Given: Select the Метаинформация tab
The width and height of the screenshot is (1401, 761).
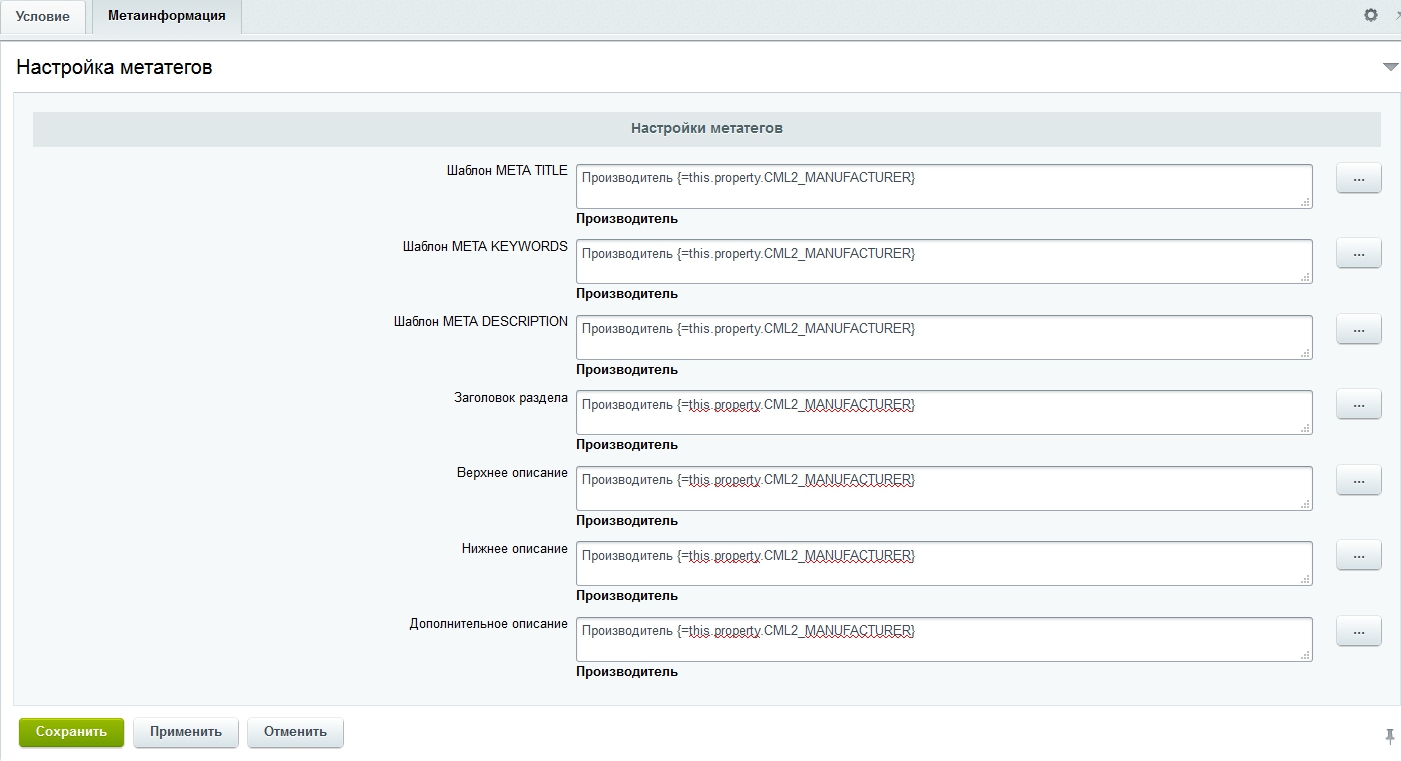Looking at the screenshot, I should (166, 16).
